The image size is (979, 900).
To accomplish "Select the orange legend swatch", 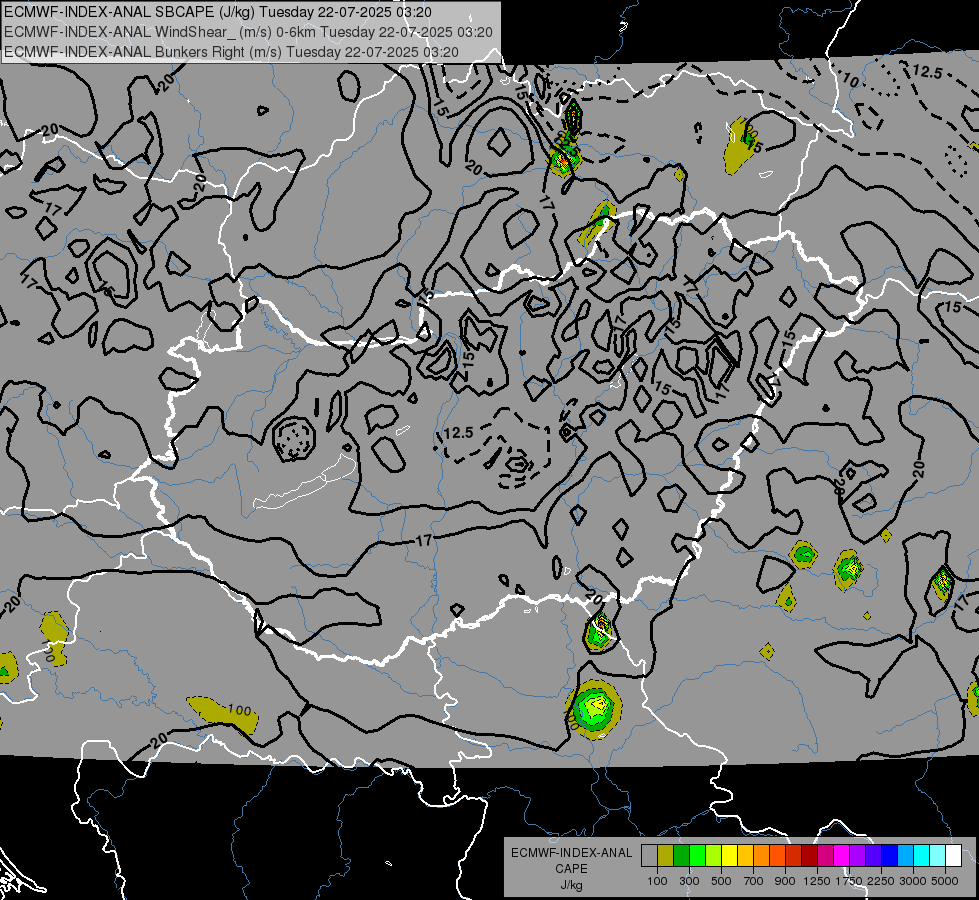I will point(761,856).
